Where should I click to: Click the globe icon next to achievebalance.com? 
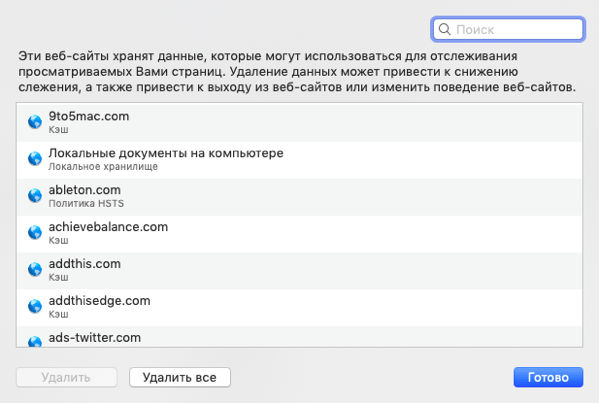(x=35, y=232)
